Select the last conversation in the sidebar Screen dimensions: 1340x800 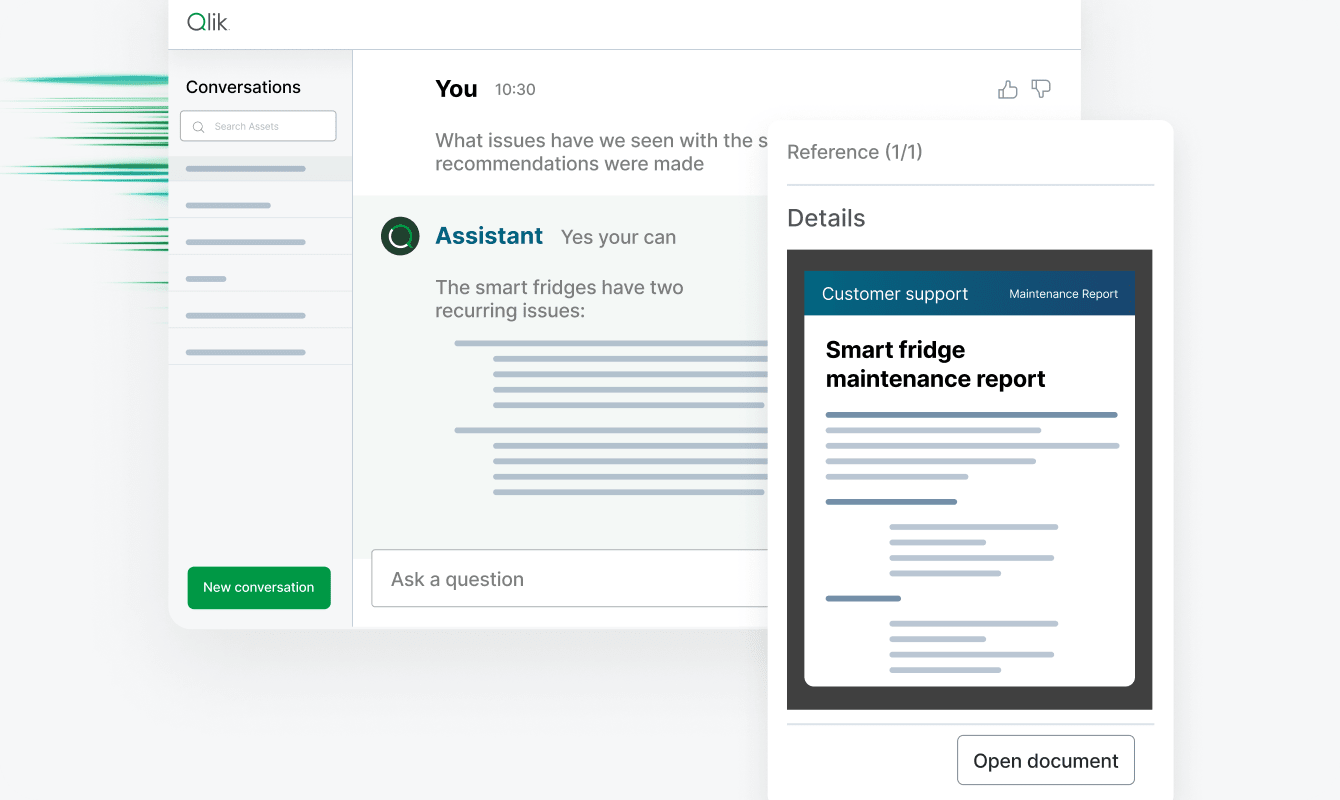click(x=246, y=352)
